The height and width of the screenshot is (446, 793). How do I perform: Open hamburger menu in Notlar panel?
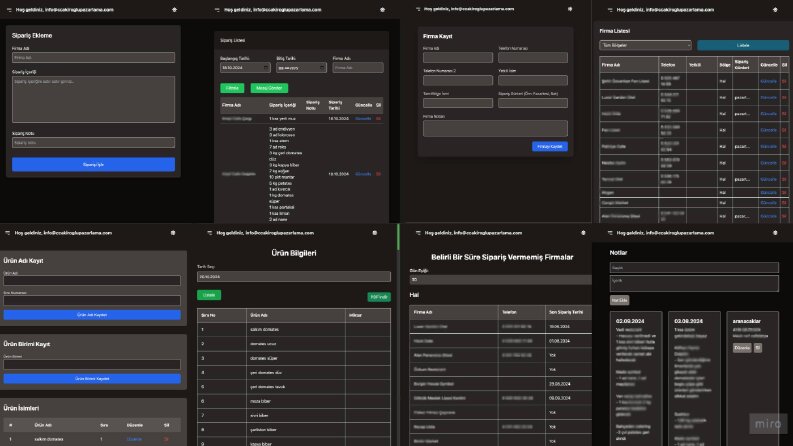point(610,233)
